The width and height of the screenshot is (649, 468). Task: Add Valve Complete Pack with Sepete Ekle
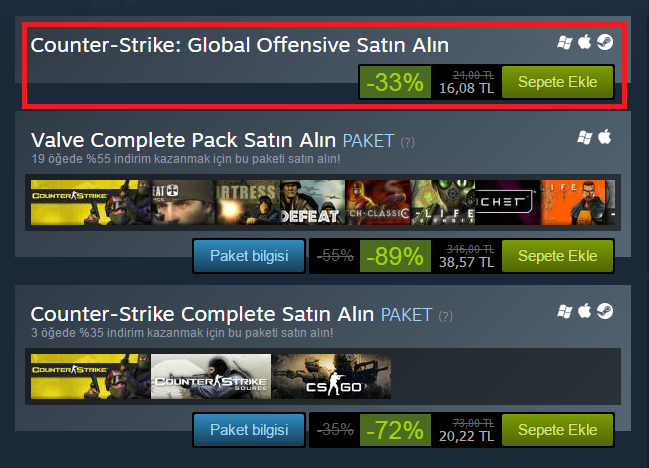pos(557,256)
